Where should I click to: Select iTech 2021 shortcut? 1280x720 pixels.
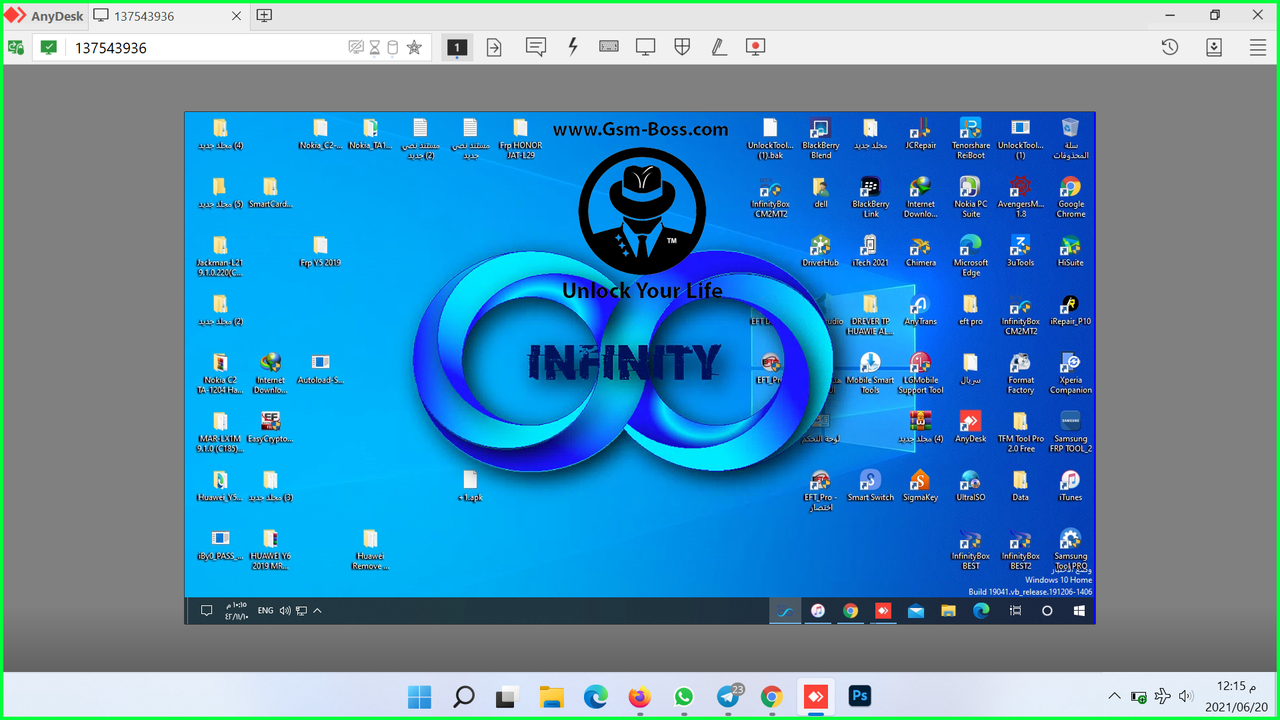tap(870, 251)
